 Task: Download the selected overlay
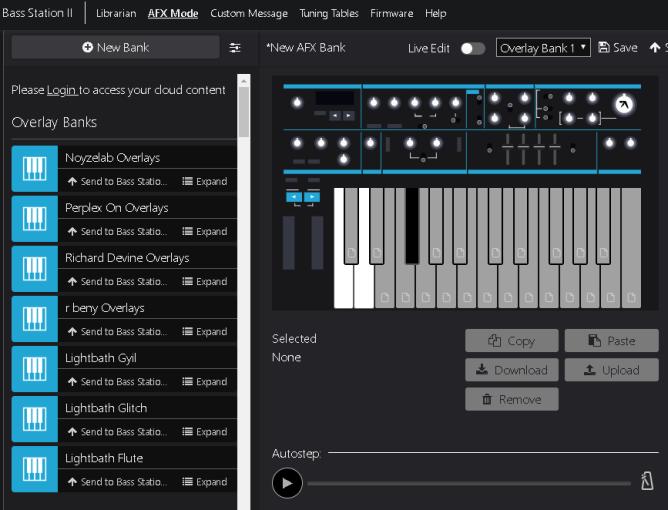point(512,370)
